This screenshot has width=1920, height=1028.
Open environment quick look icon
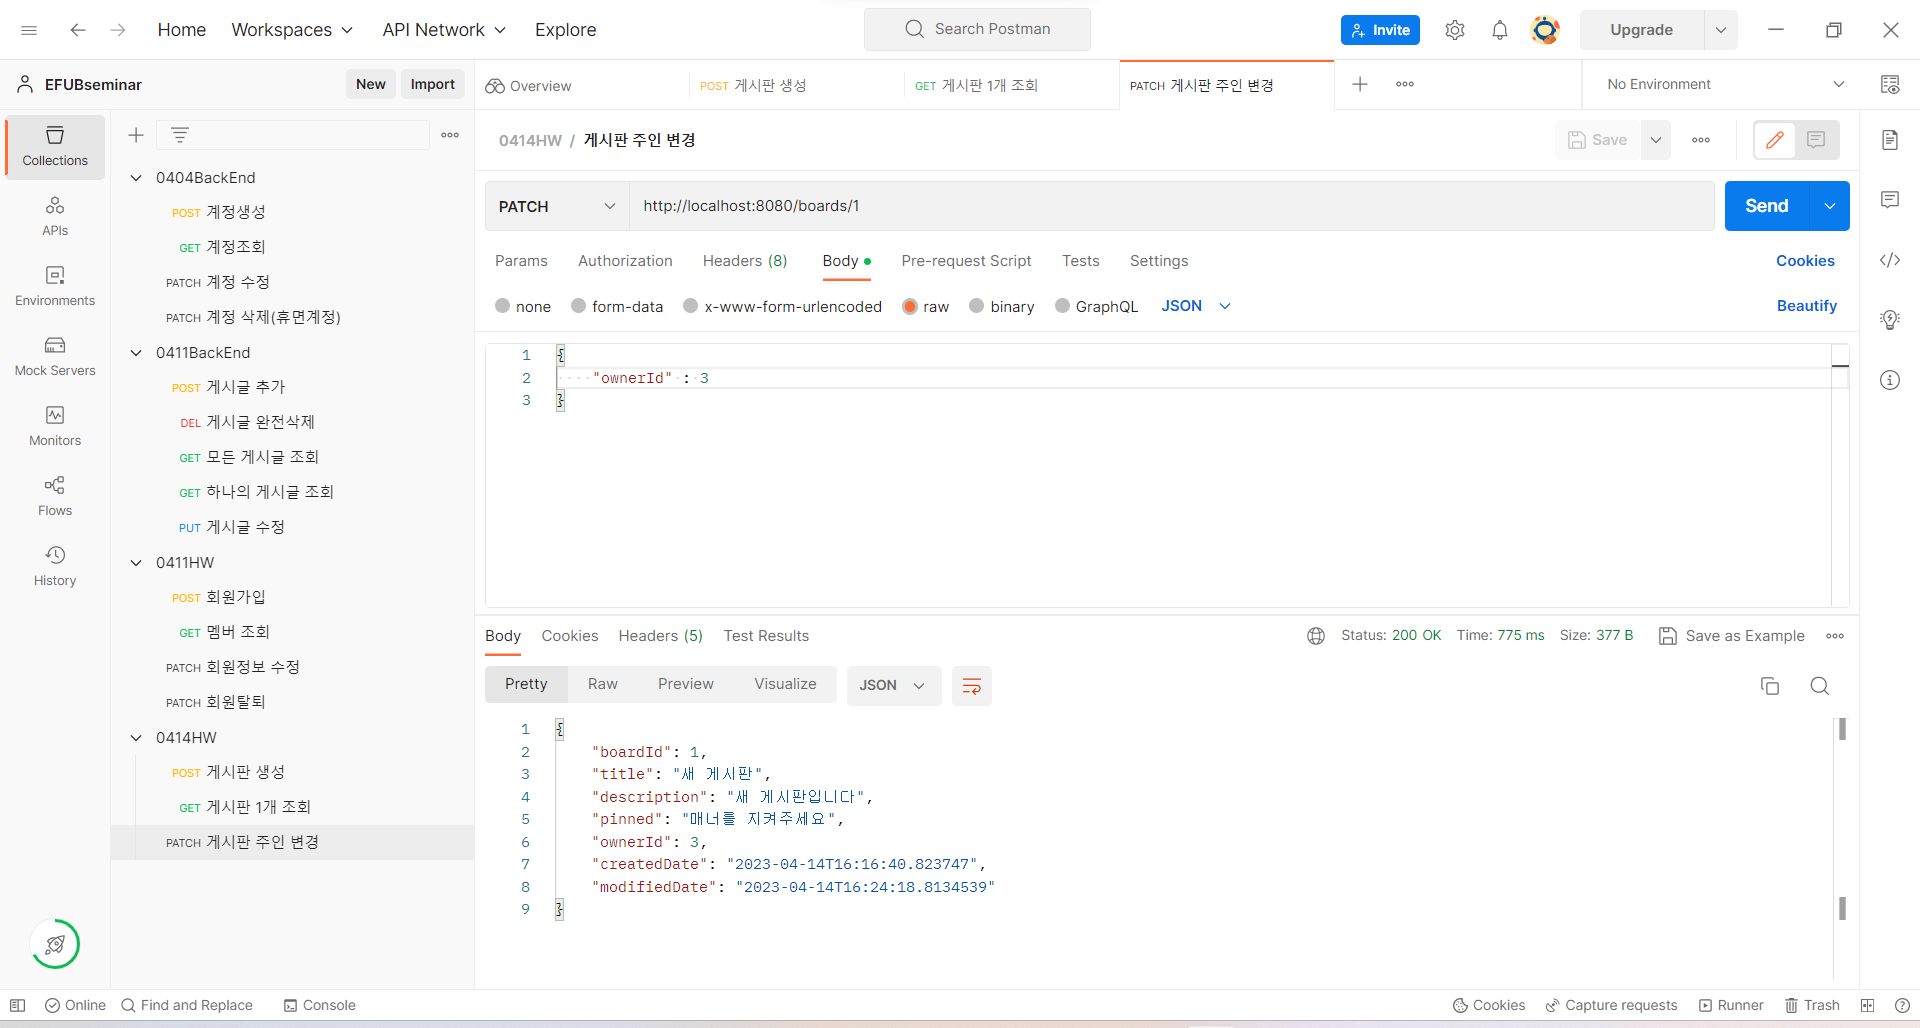pyautogui.click(x=1890, y=84)
